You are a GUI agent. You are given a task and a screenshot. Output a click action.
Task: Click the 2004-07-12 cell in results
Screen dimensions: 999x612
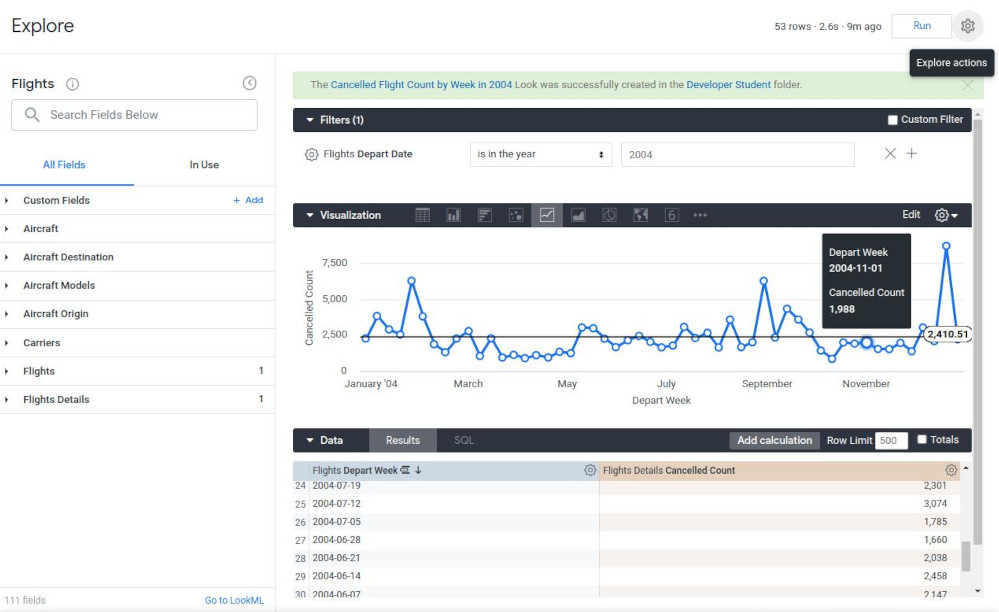coord(336,504)
